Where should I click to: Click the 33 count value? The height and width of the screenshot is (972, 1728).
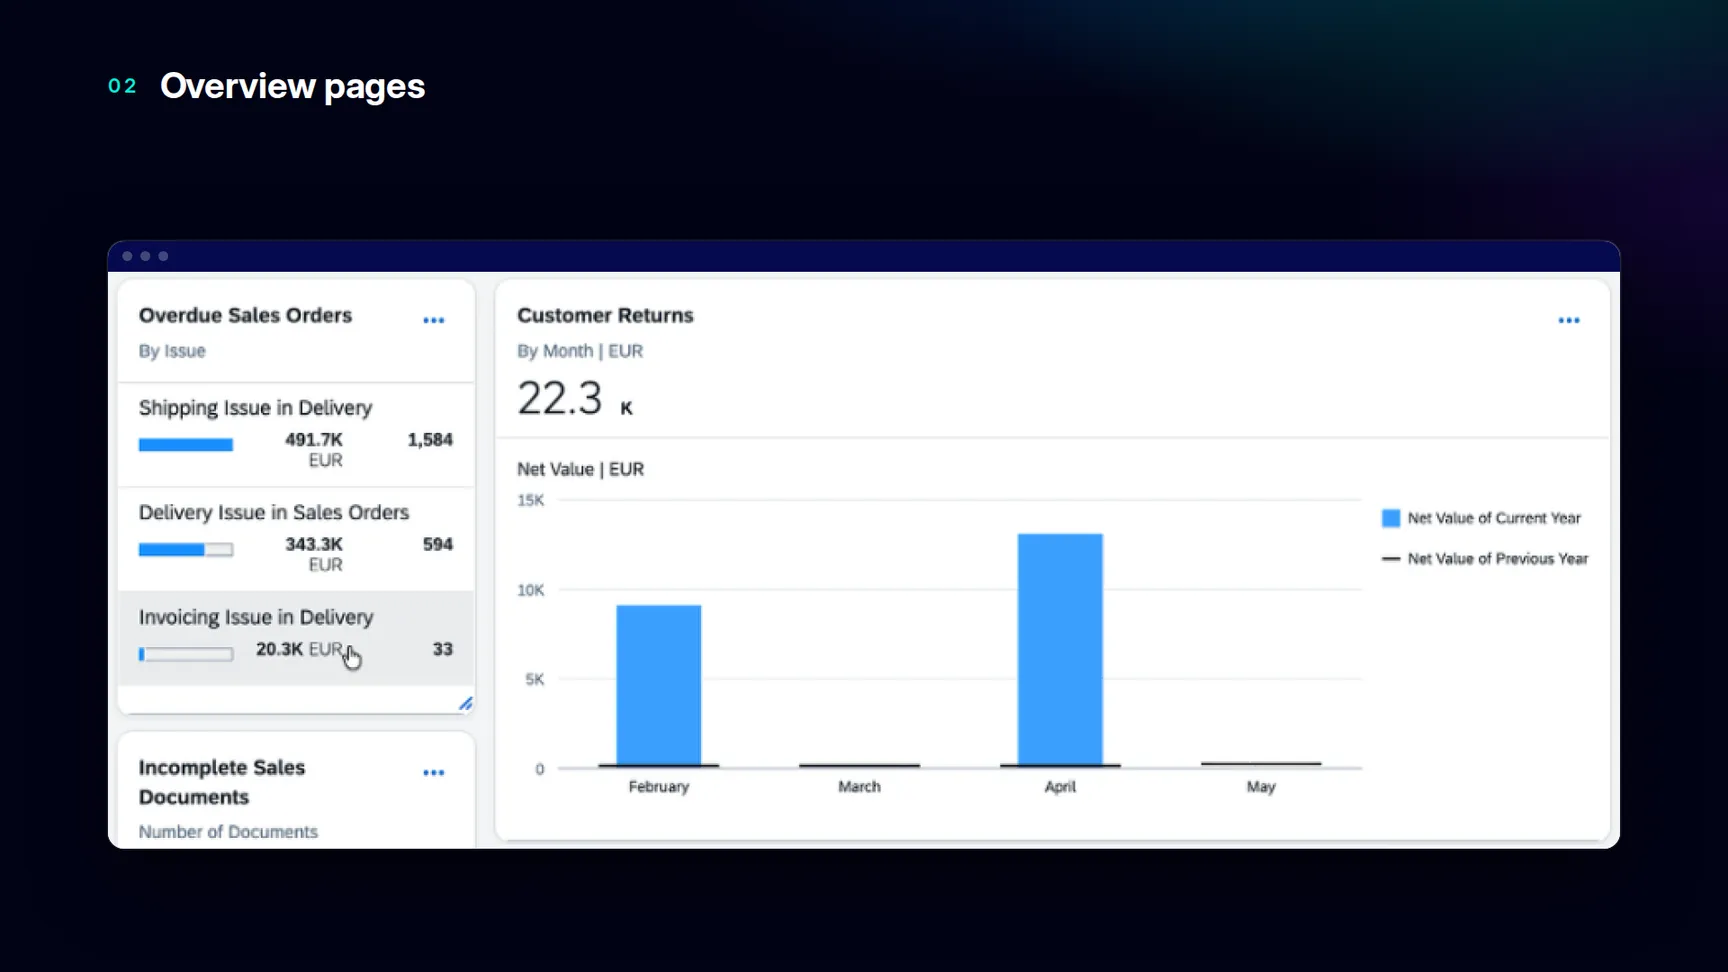pos(442,649)
